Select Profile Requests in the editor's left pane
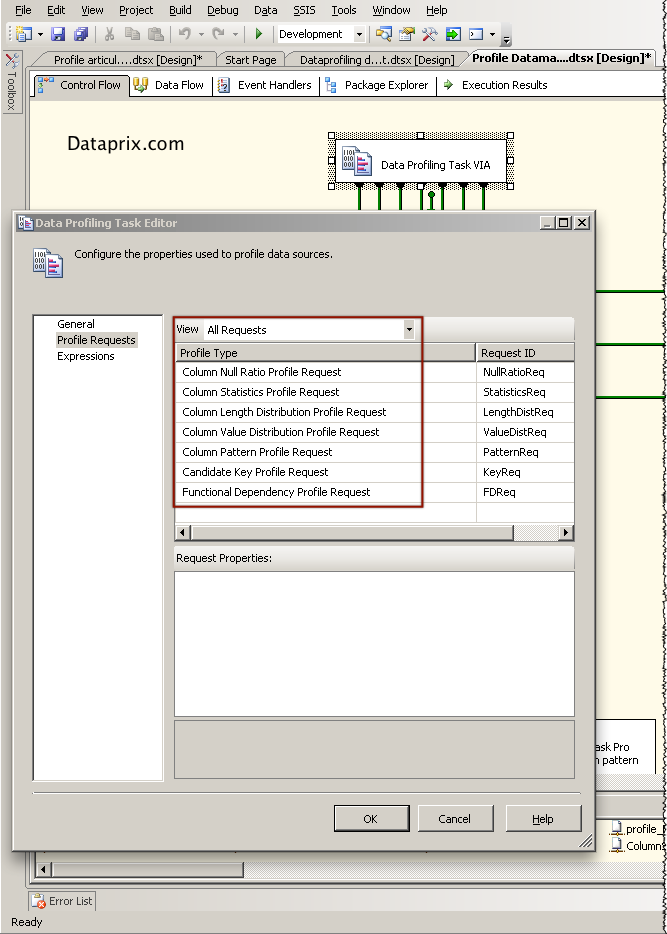667x934 pixels. (96, 340)
